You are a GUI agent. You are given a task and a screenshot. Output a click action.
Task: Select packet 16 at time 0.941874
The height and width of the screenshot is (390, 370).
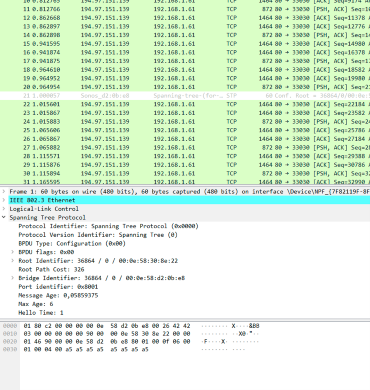click(185, 52)
